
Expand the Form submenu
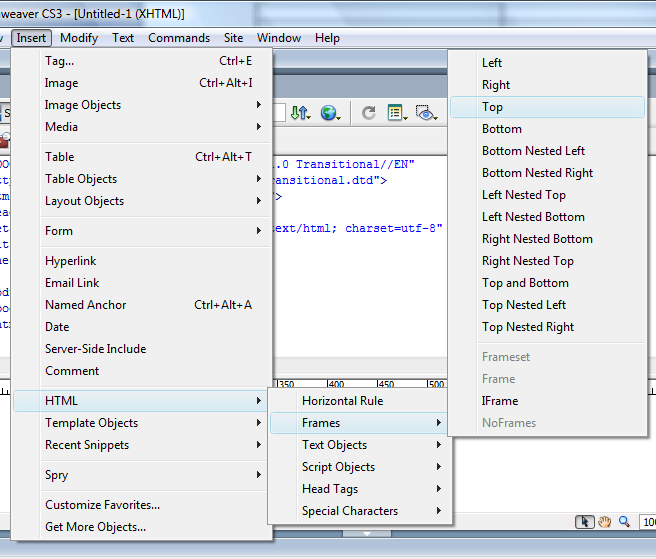tap(142, 231)
